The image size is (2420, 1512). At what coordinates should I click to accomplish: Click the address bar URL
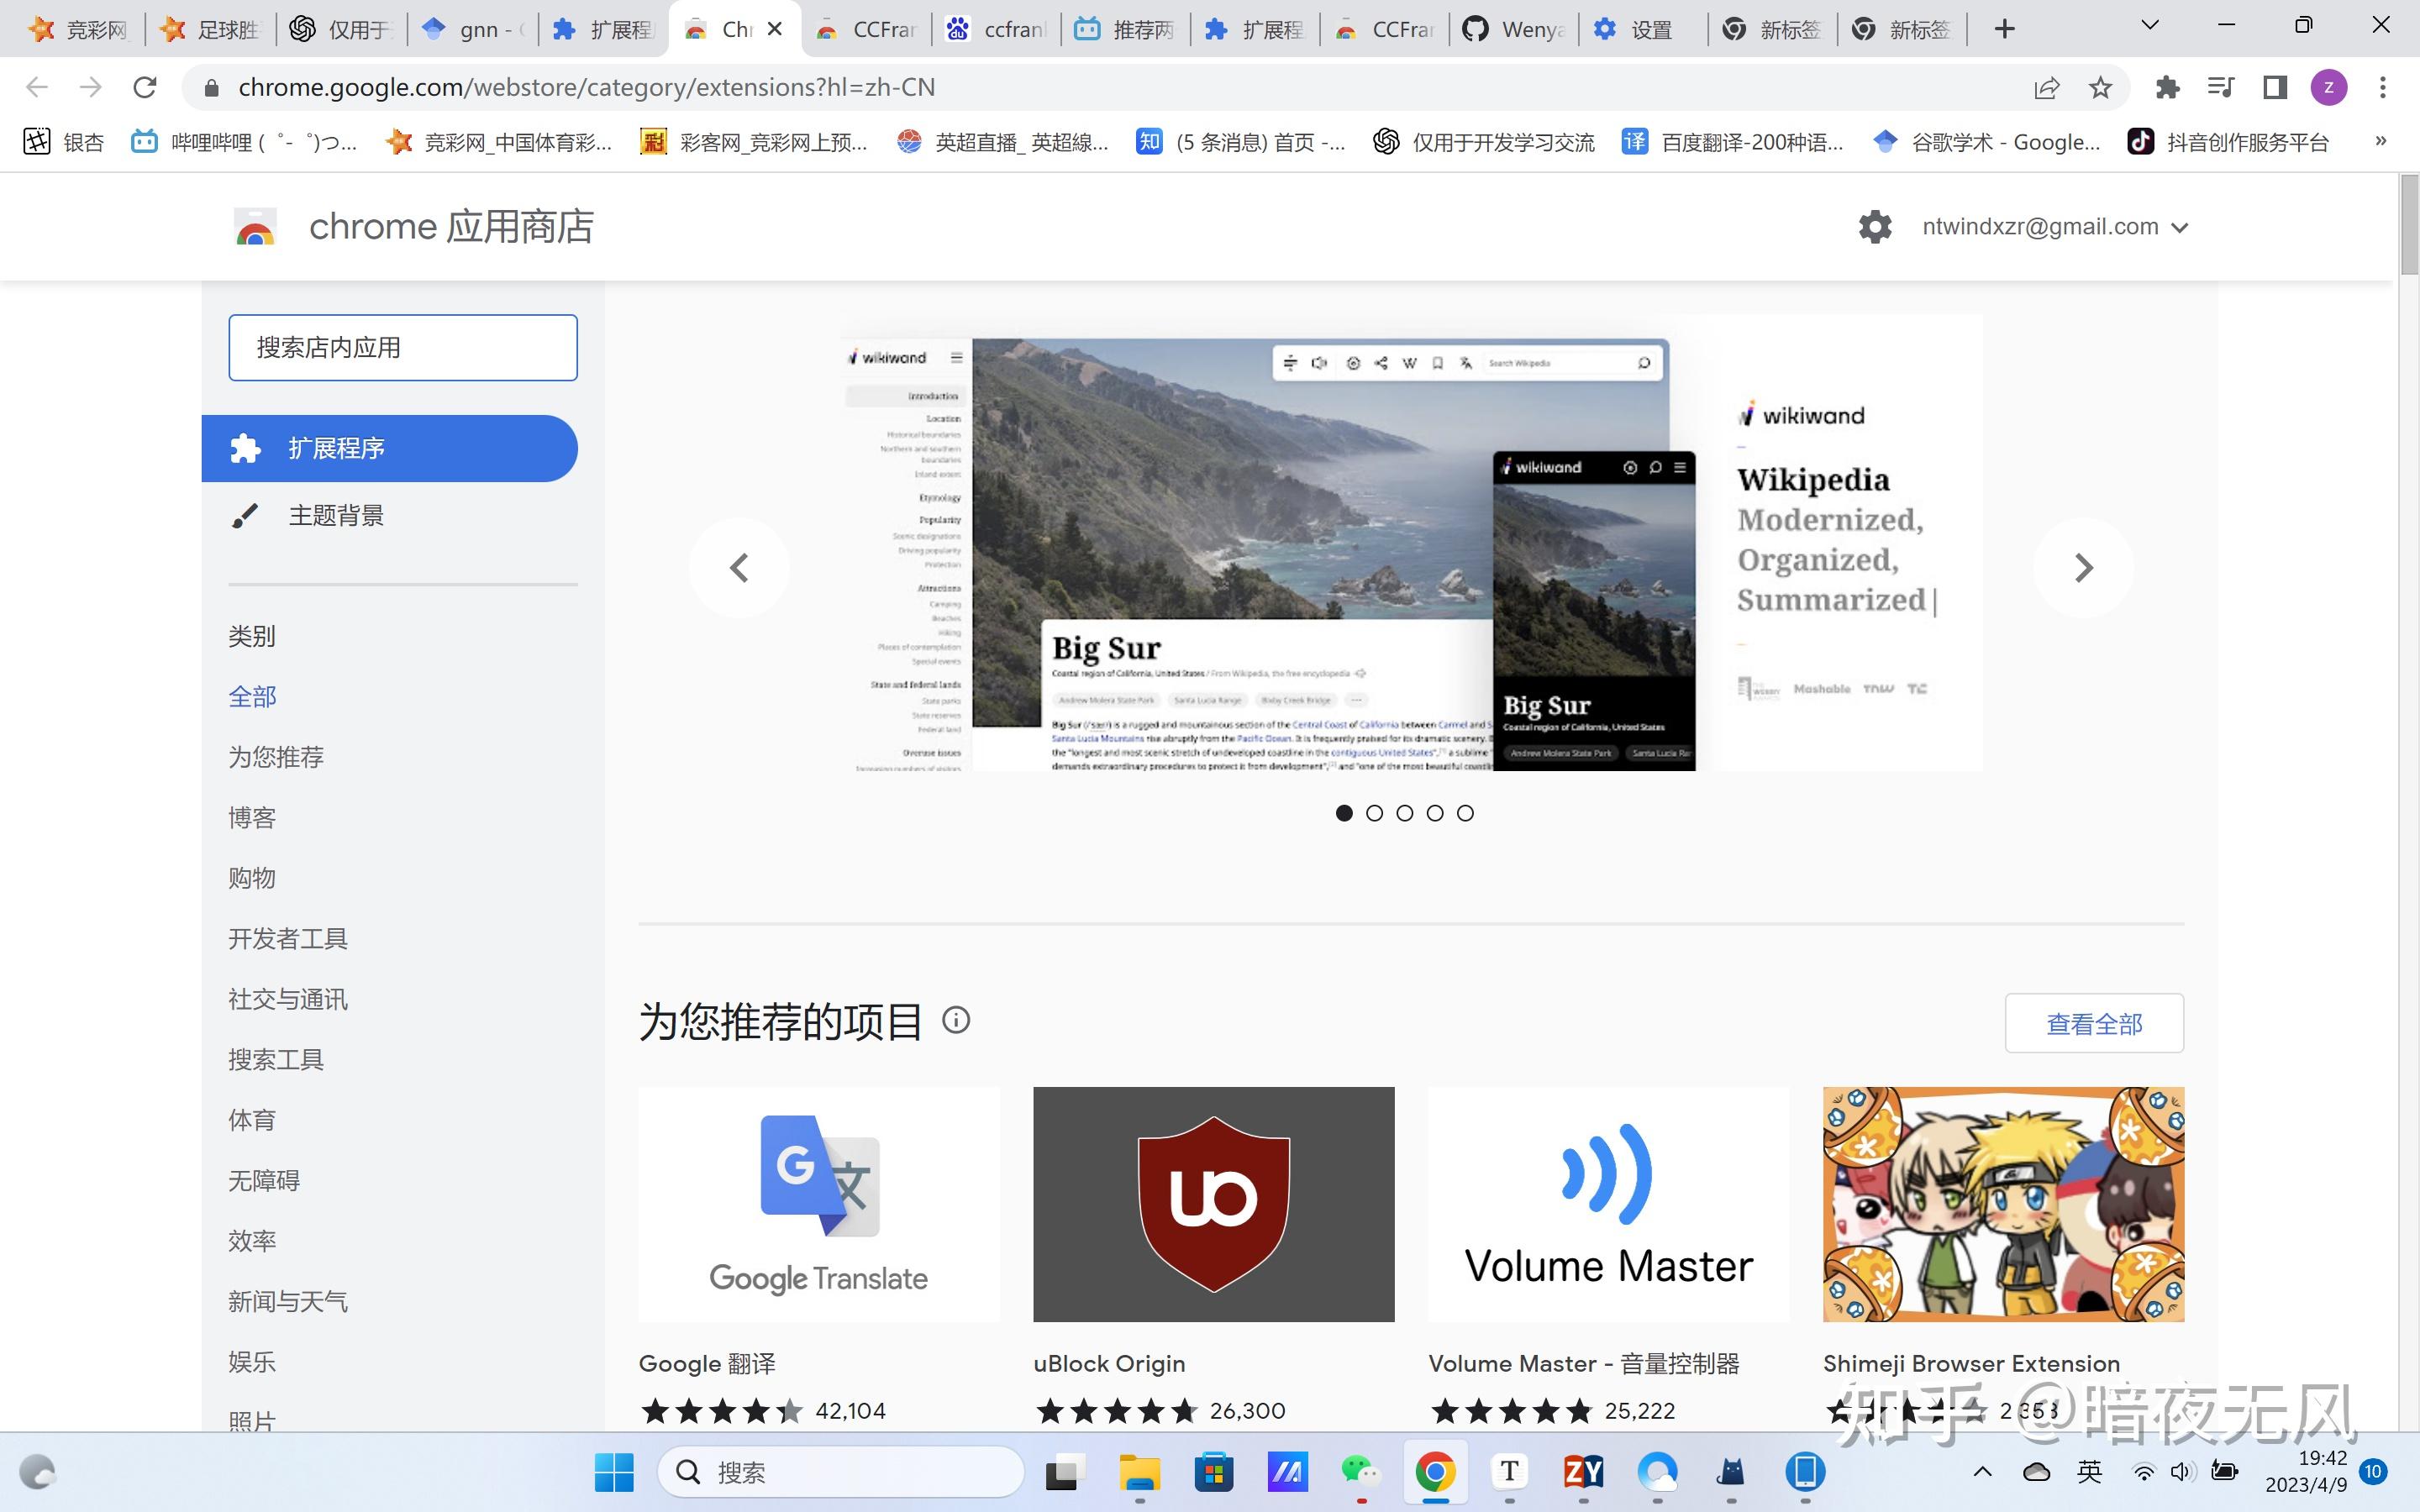tap(587, 88)
